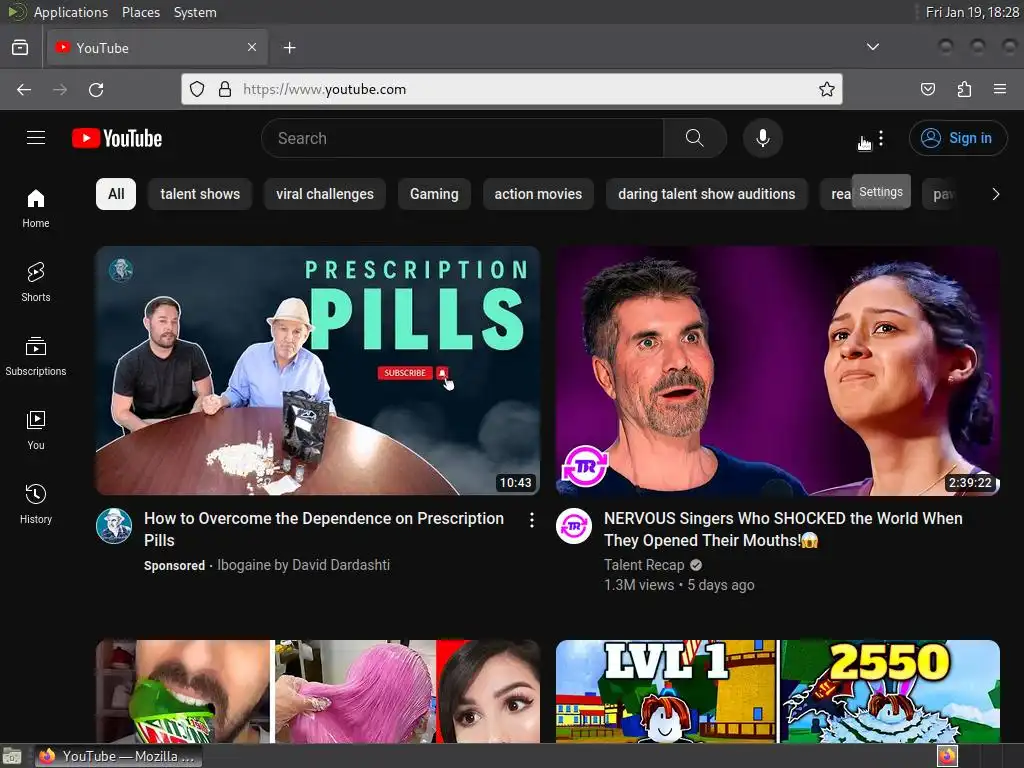Click the browser URL address bar

[x=511, y=89]
